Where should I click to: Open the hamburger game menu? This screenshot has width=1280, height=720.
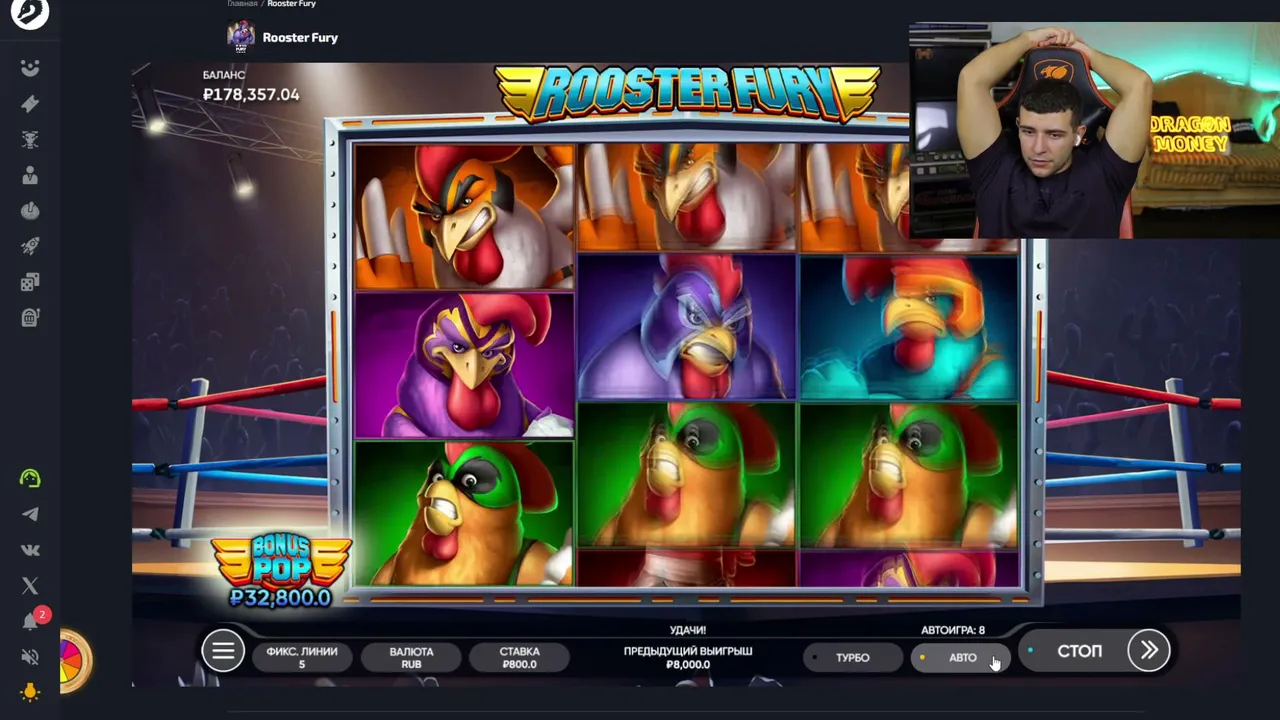[x=223, y=652]
